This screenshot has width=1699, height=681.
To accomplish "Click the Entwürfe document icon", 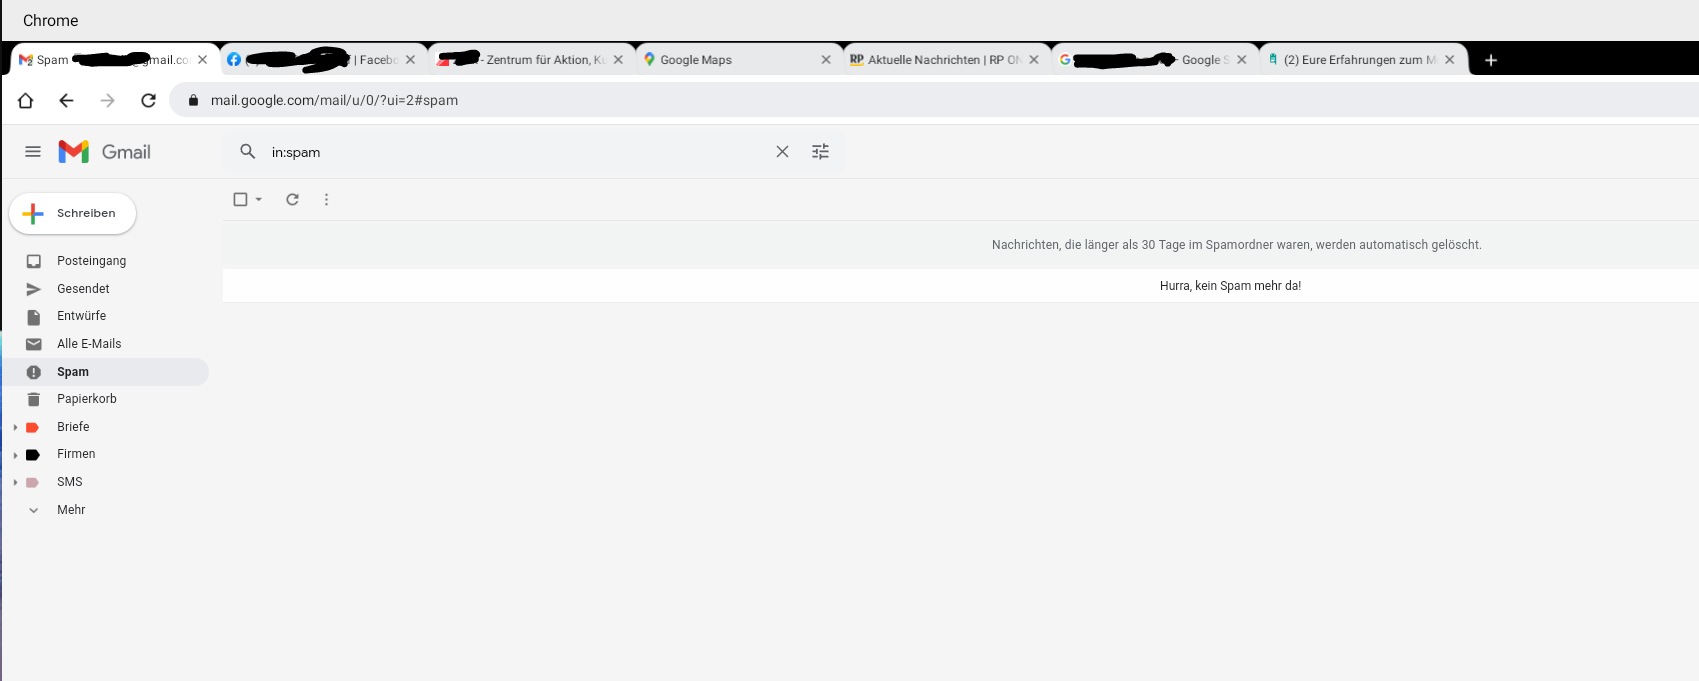I will click(34, 317).
